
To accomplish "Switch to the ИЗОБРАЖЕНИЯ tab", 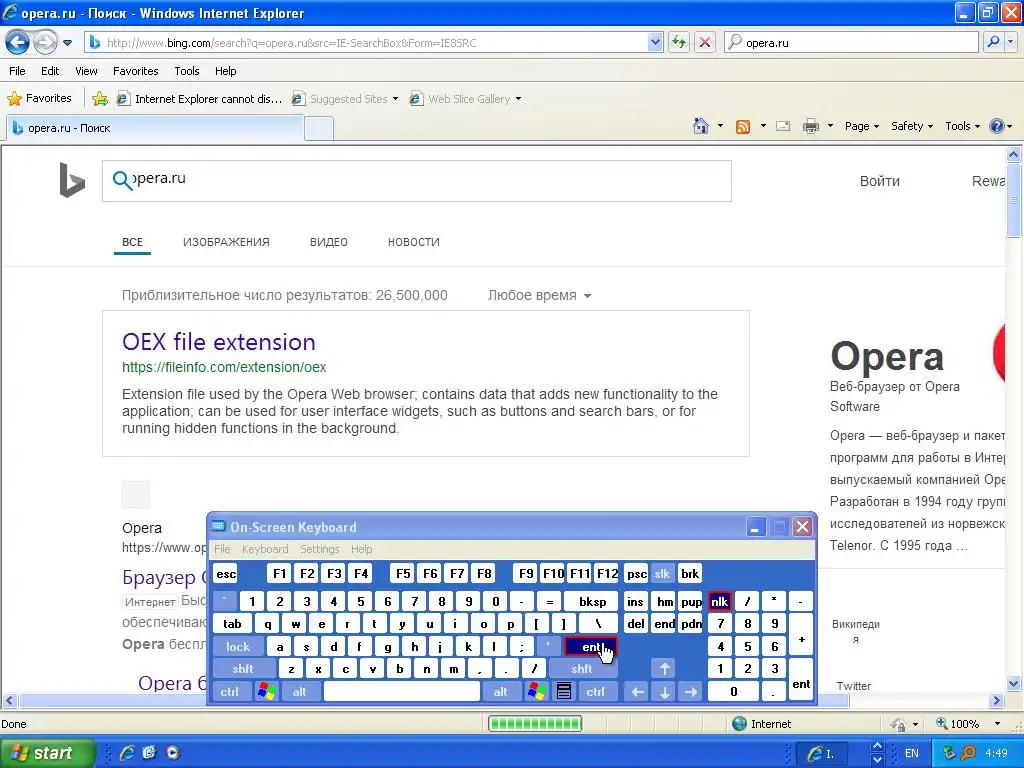I will click(x=226, y=242).
